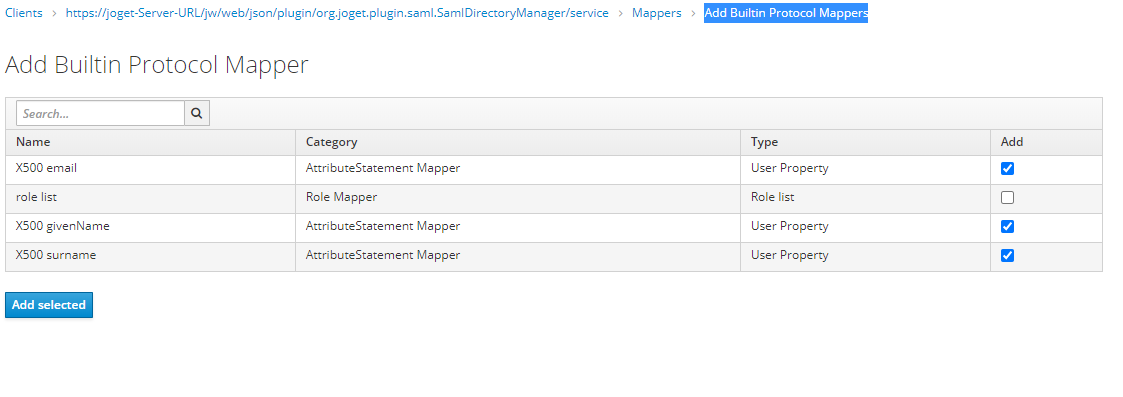Click the Category column header
This screenshot has height=397, width=1123.
click(332, 142)
